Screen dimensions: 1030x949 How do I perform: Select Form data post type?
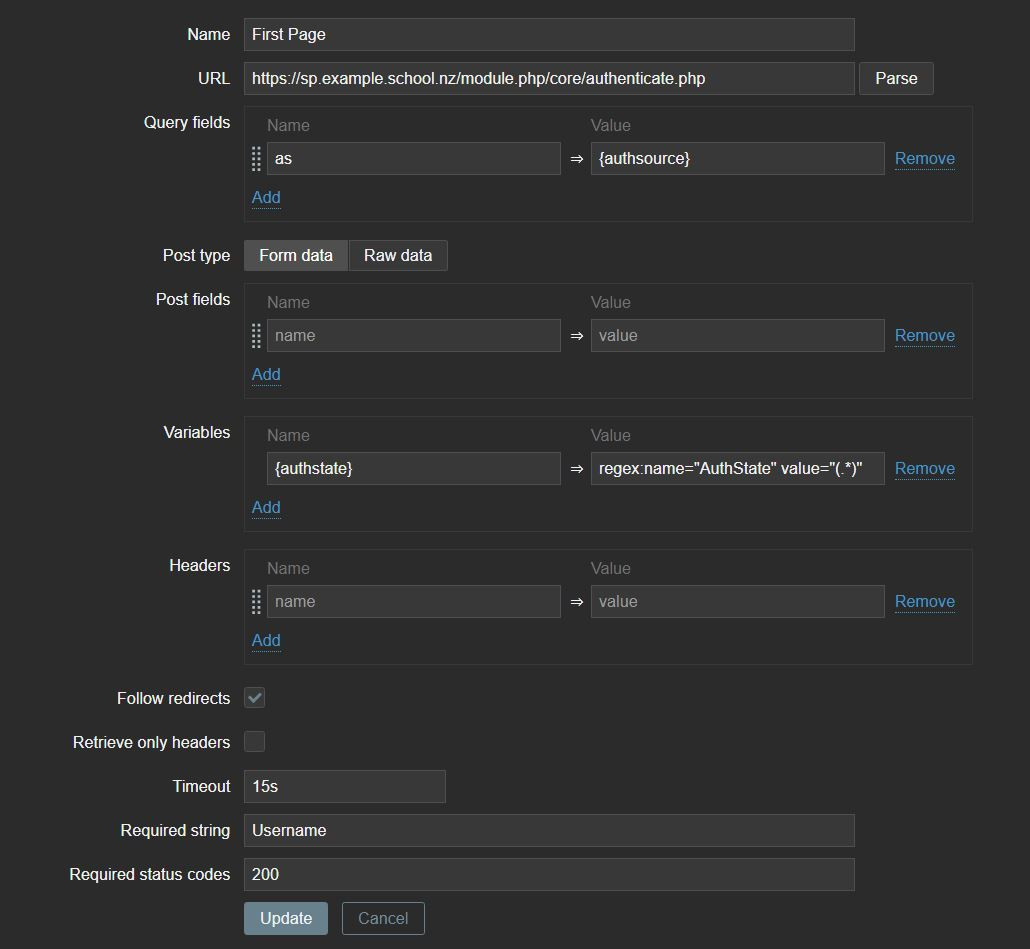(x=296, y=256)
